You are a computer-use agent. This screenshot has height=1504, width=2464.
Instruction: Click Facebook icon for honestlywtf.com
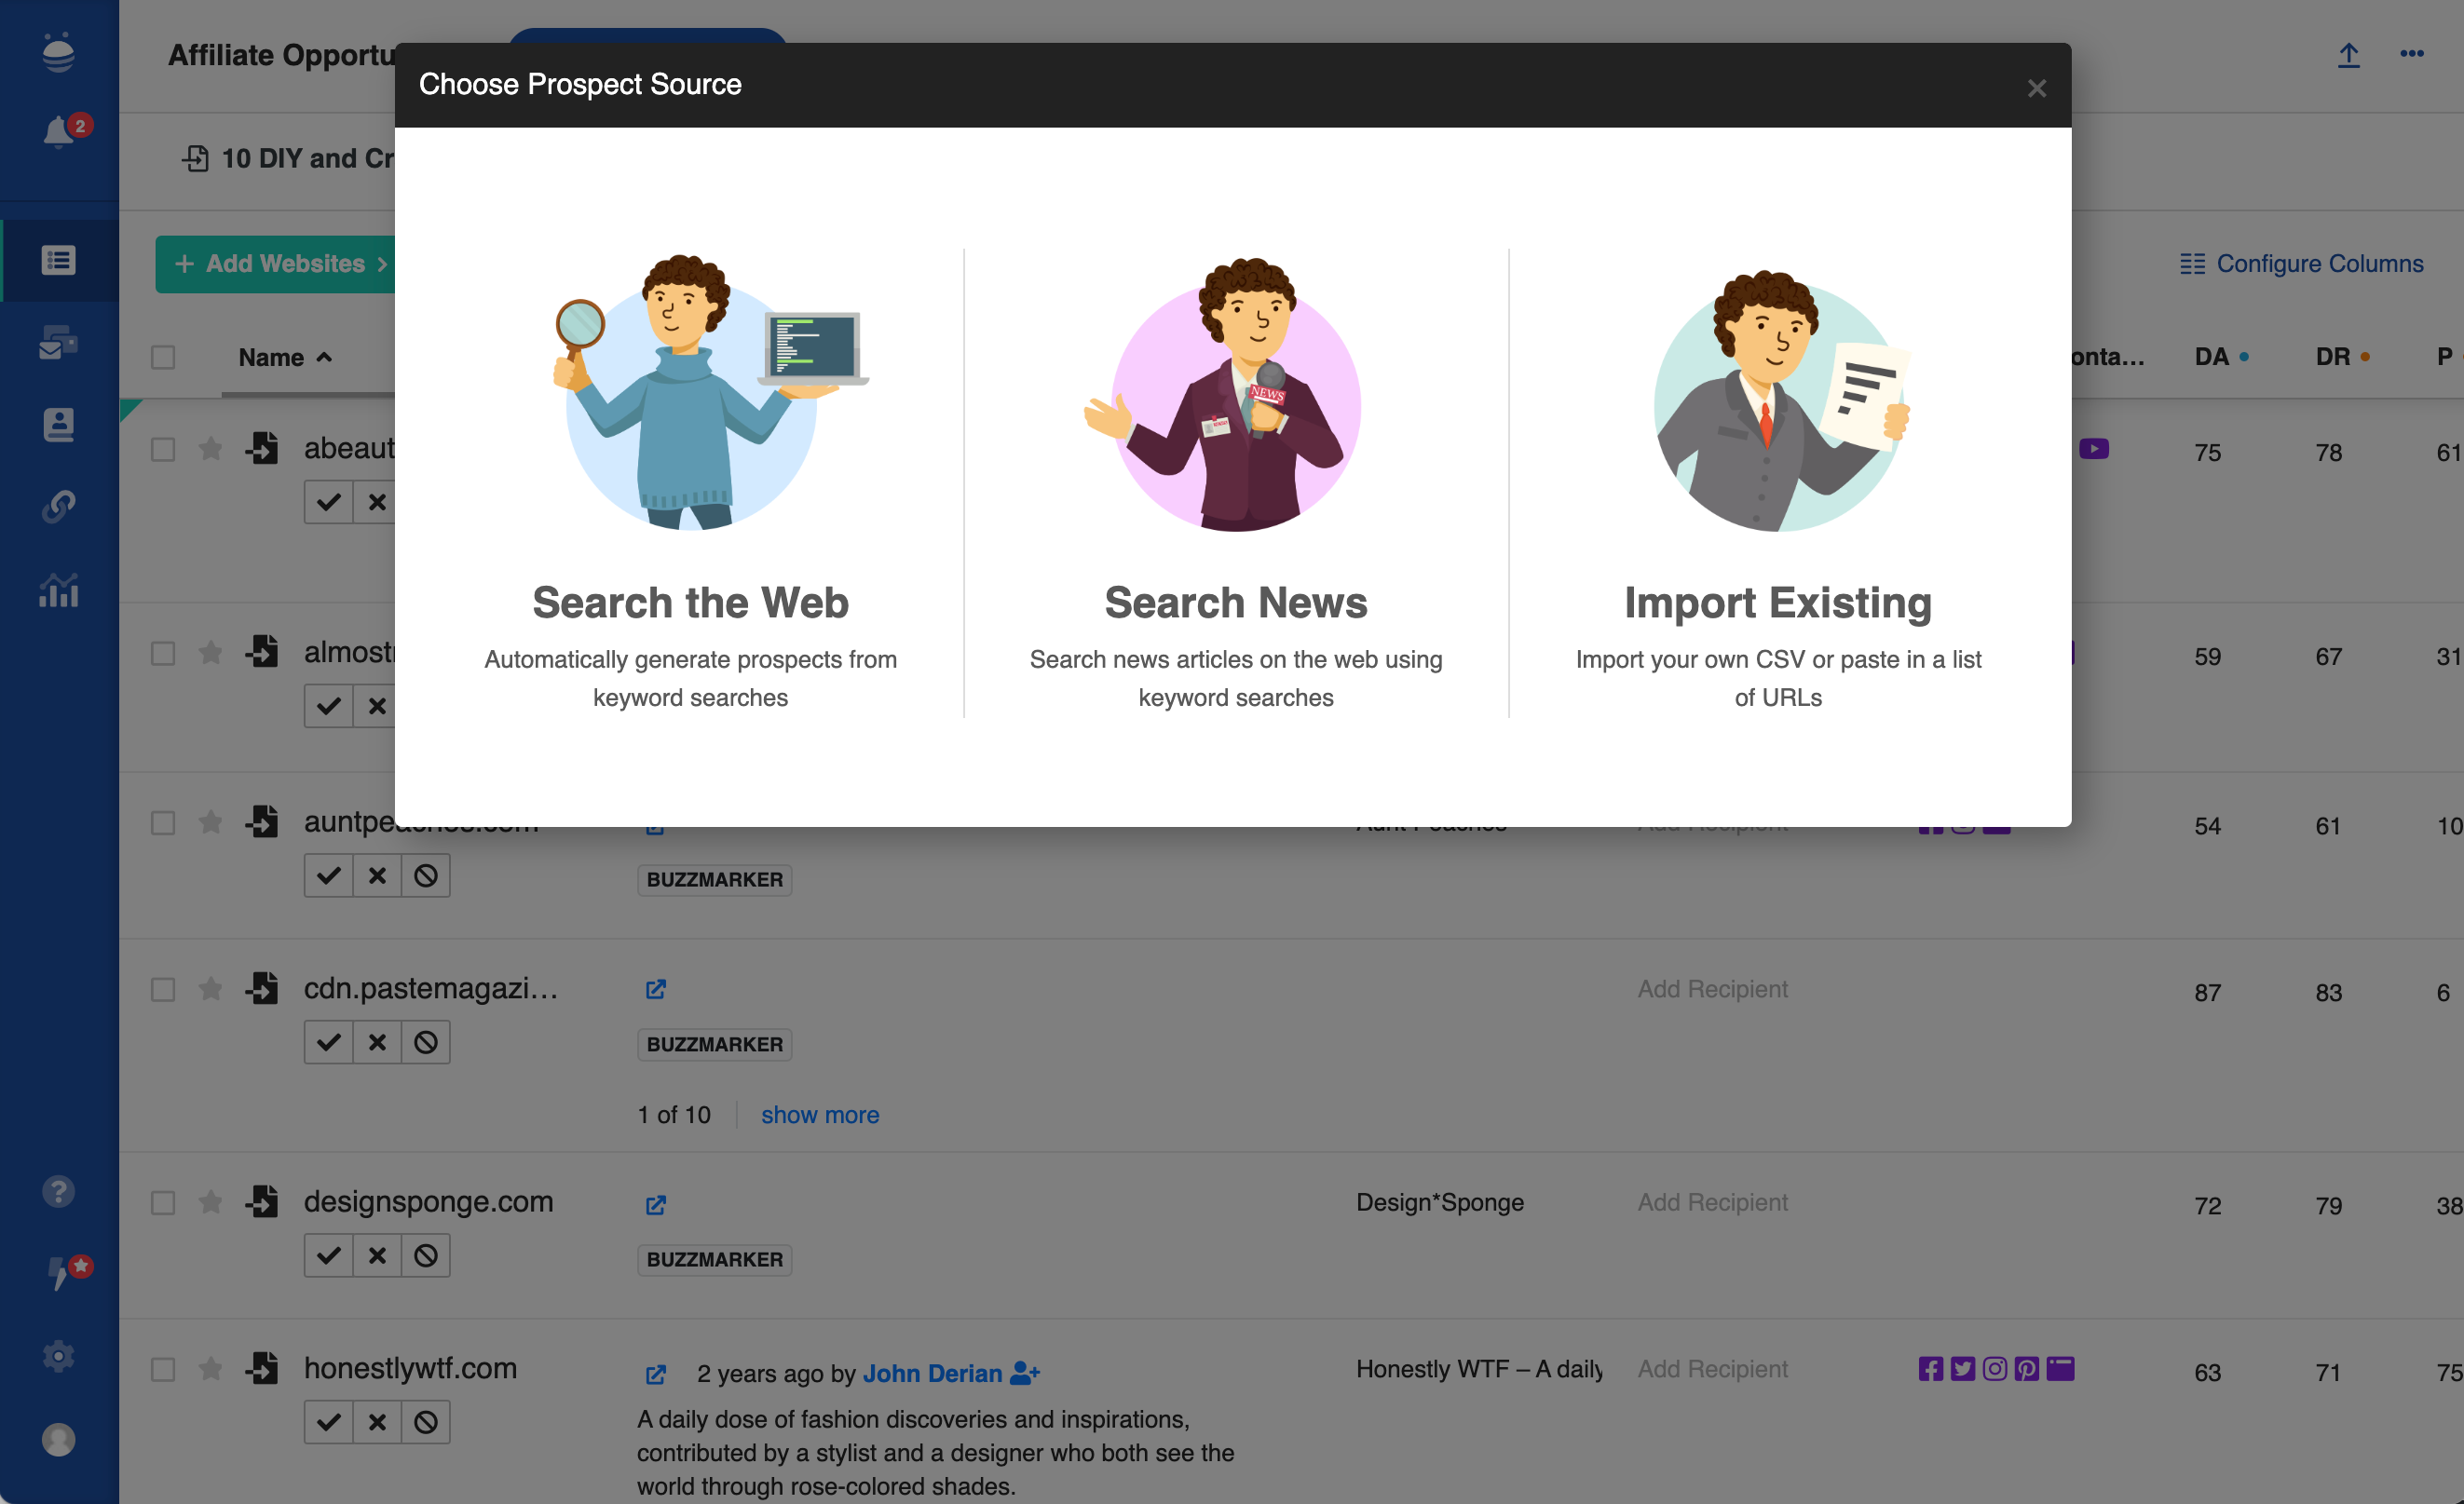coord(1930,1368)
